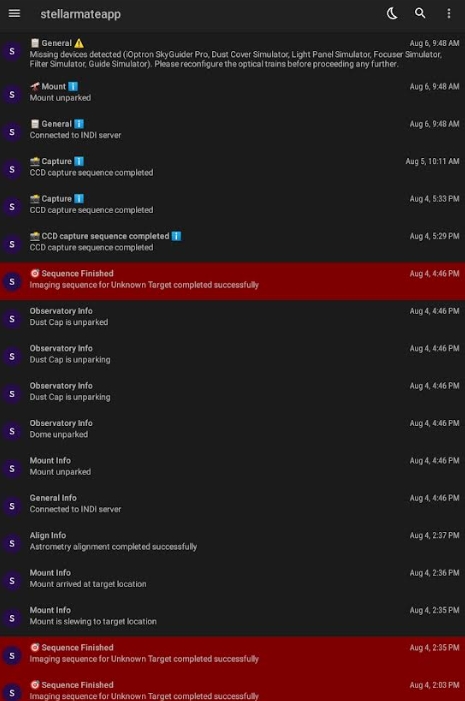Open the search magnifier icon
The width and height of the screenshot is (465, 701).
tap(420, 13)
